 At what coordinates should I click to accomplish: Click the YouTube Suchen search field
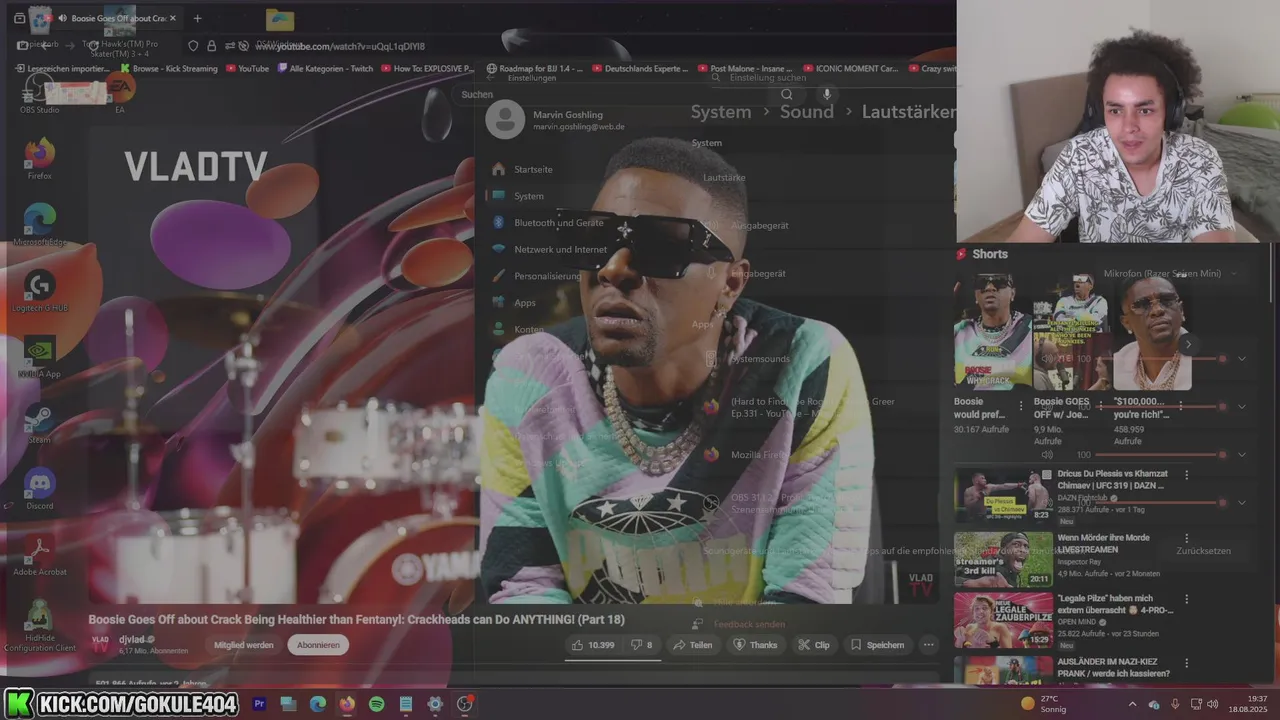pyautogui.click(x=615, y=95)
